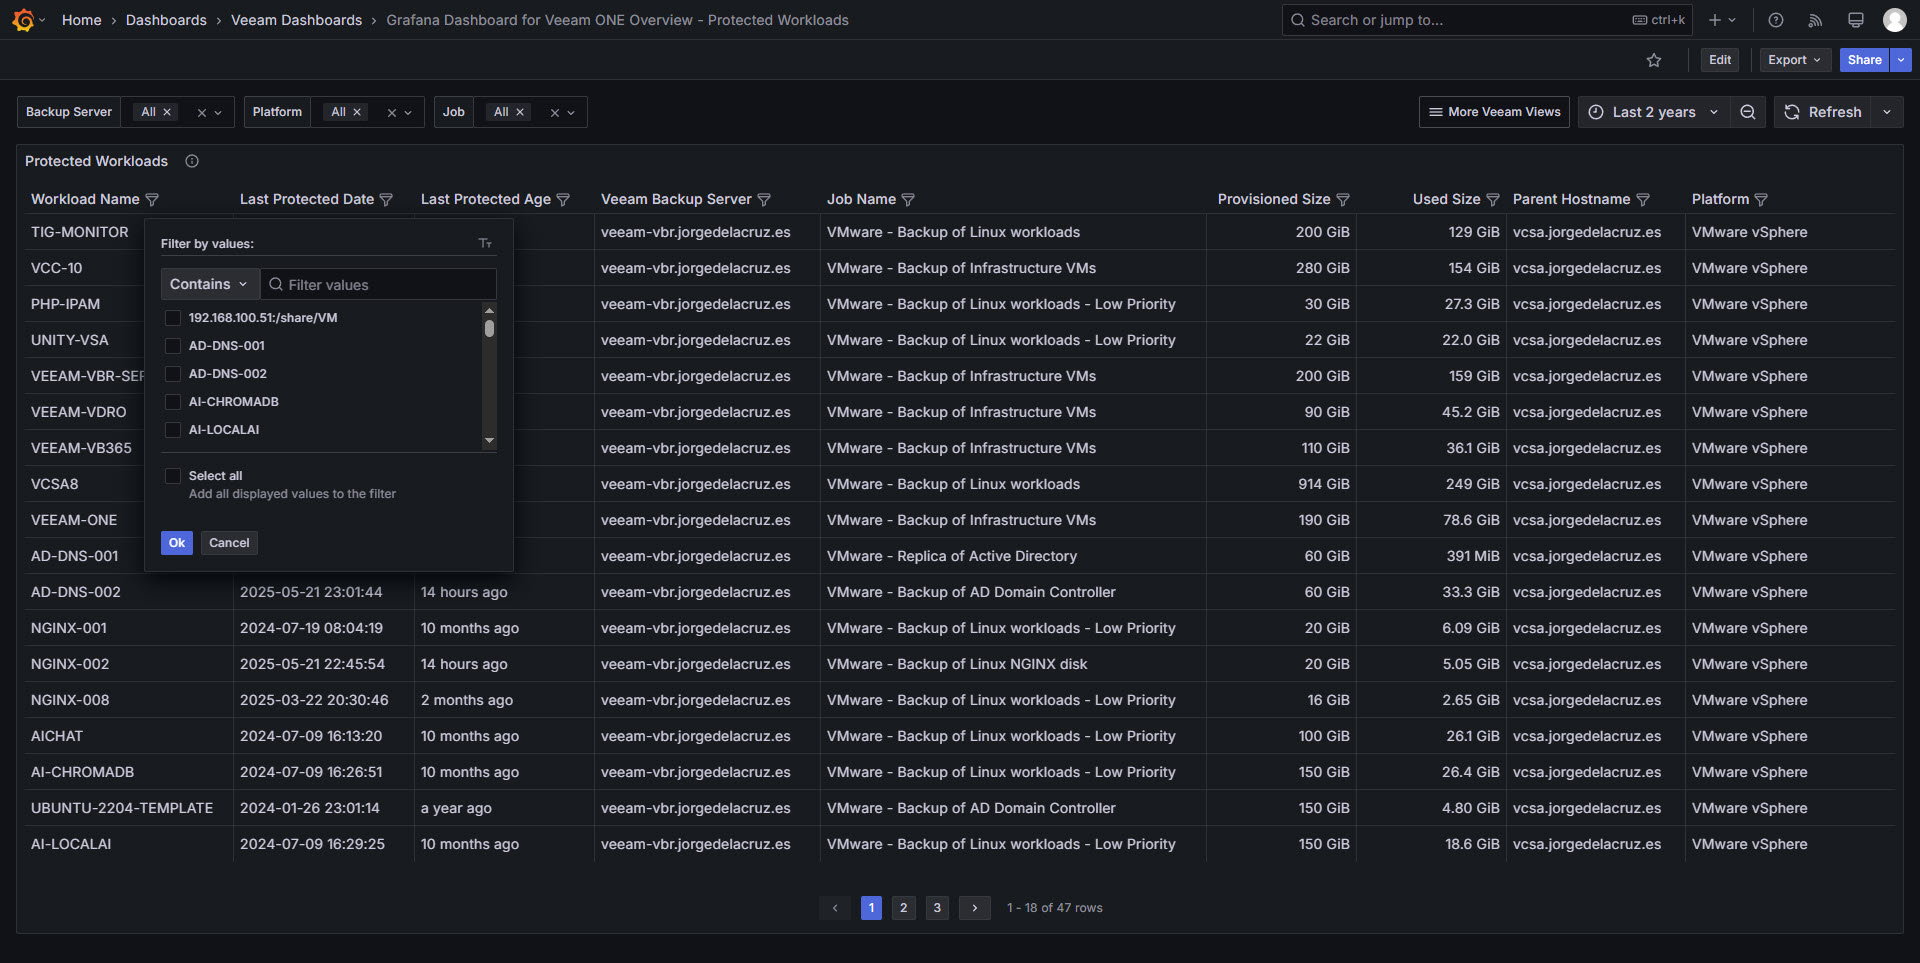
Task: Go to the previous table page arrow
Action: click(x=835, y=908)
